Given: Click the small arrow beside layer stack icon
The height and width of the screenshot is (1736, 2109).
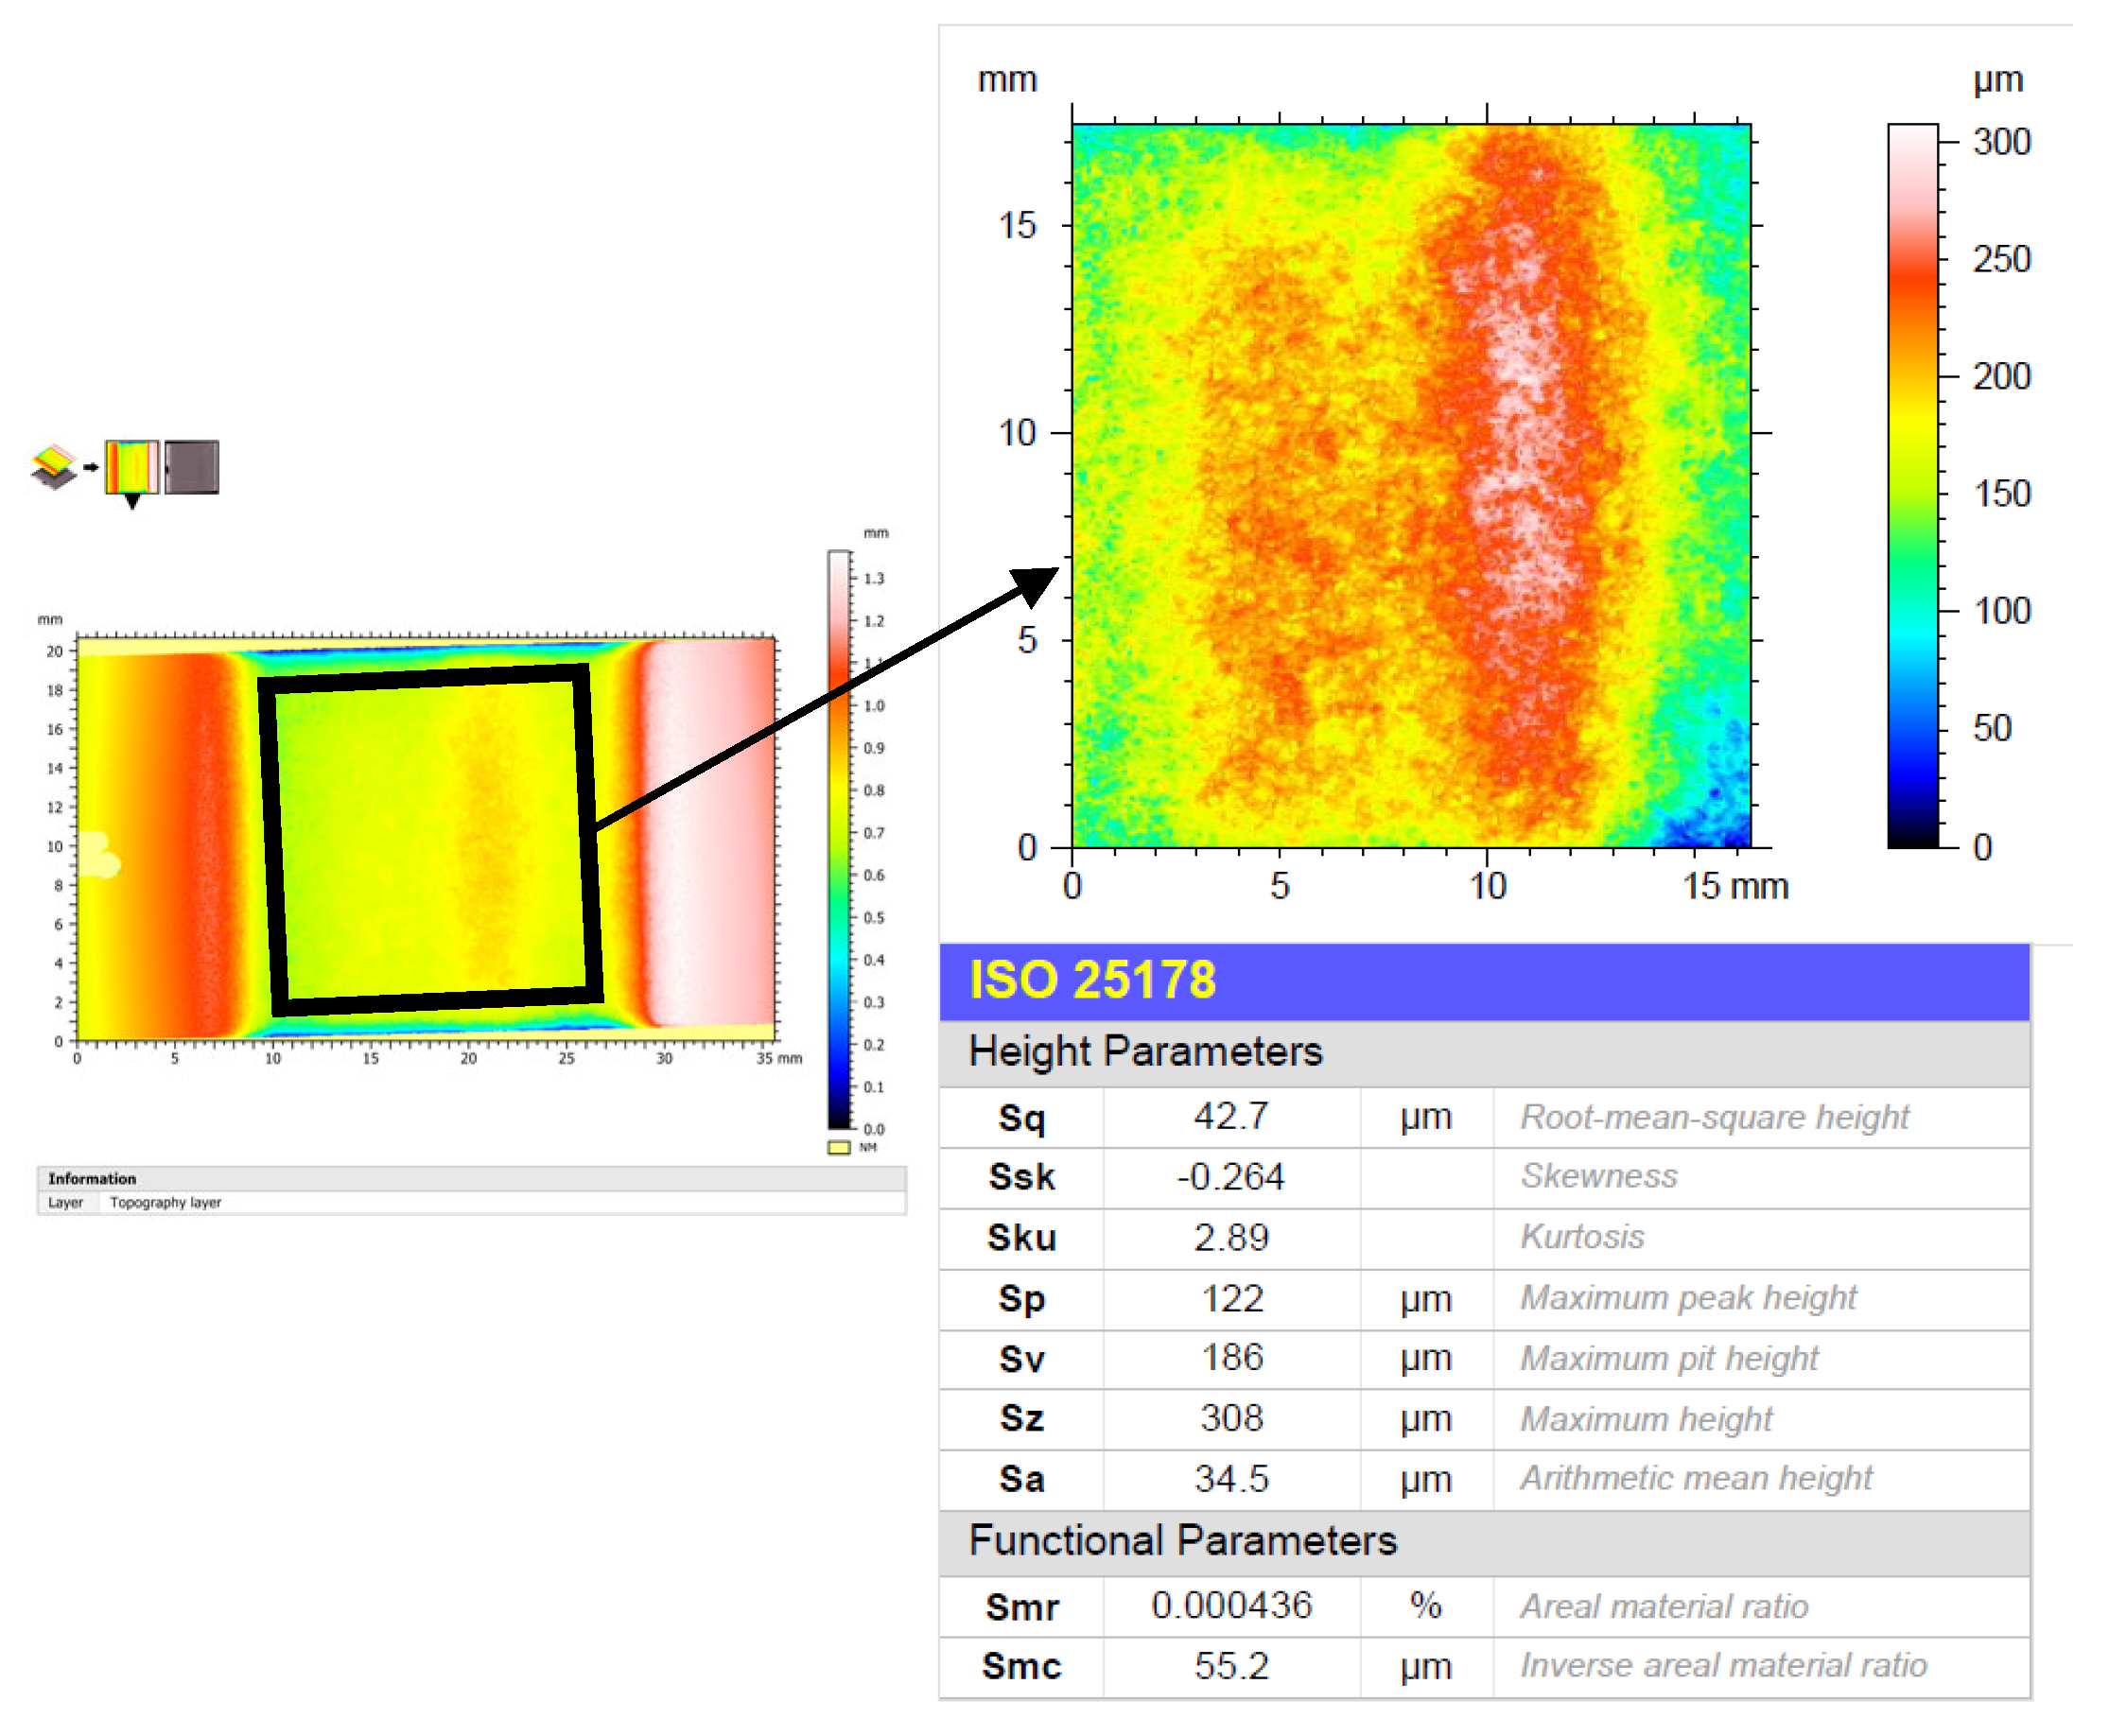Looking at the screenshot, I should 91,467.
